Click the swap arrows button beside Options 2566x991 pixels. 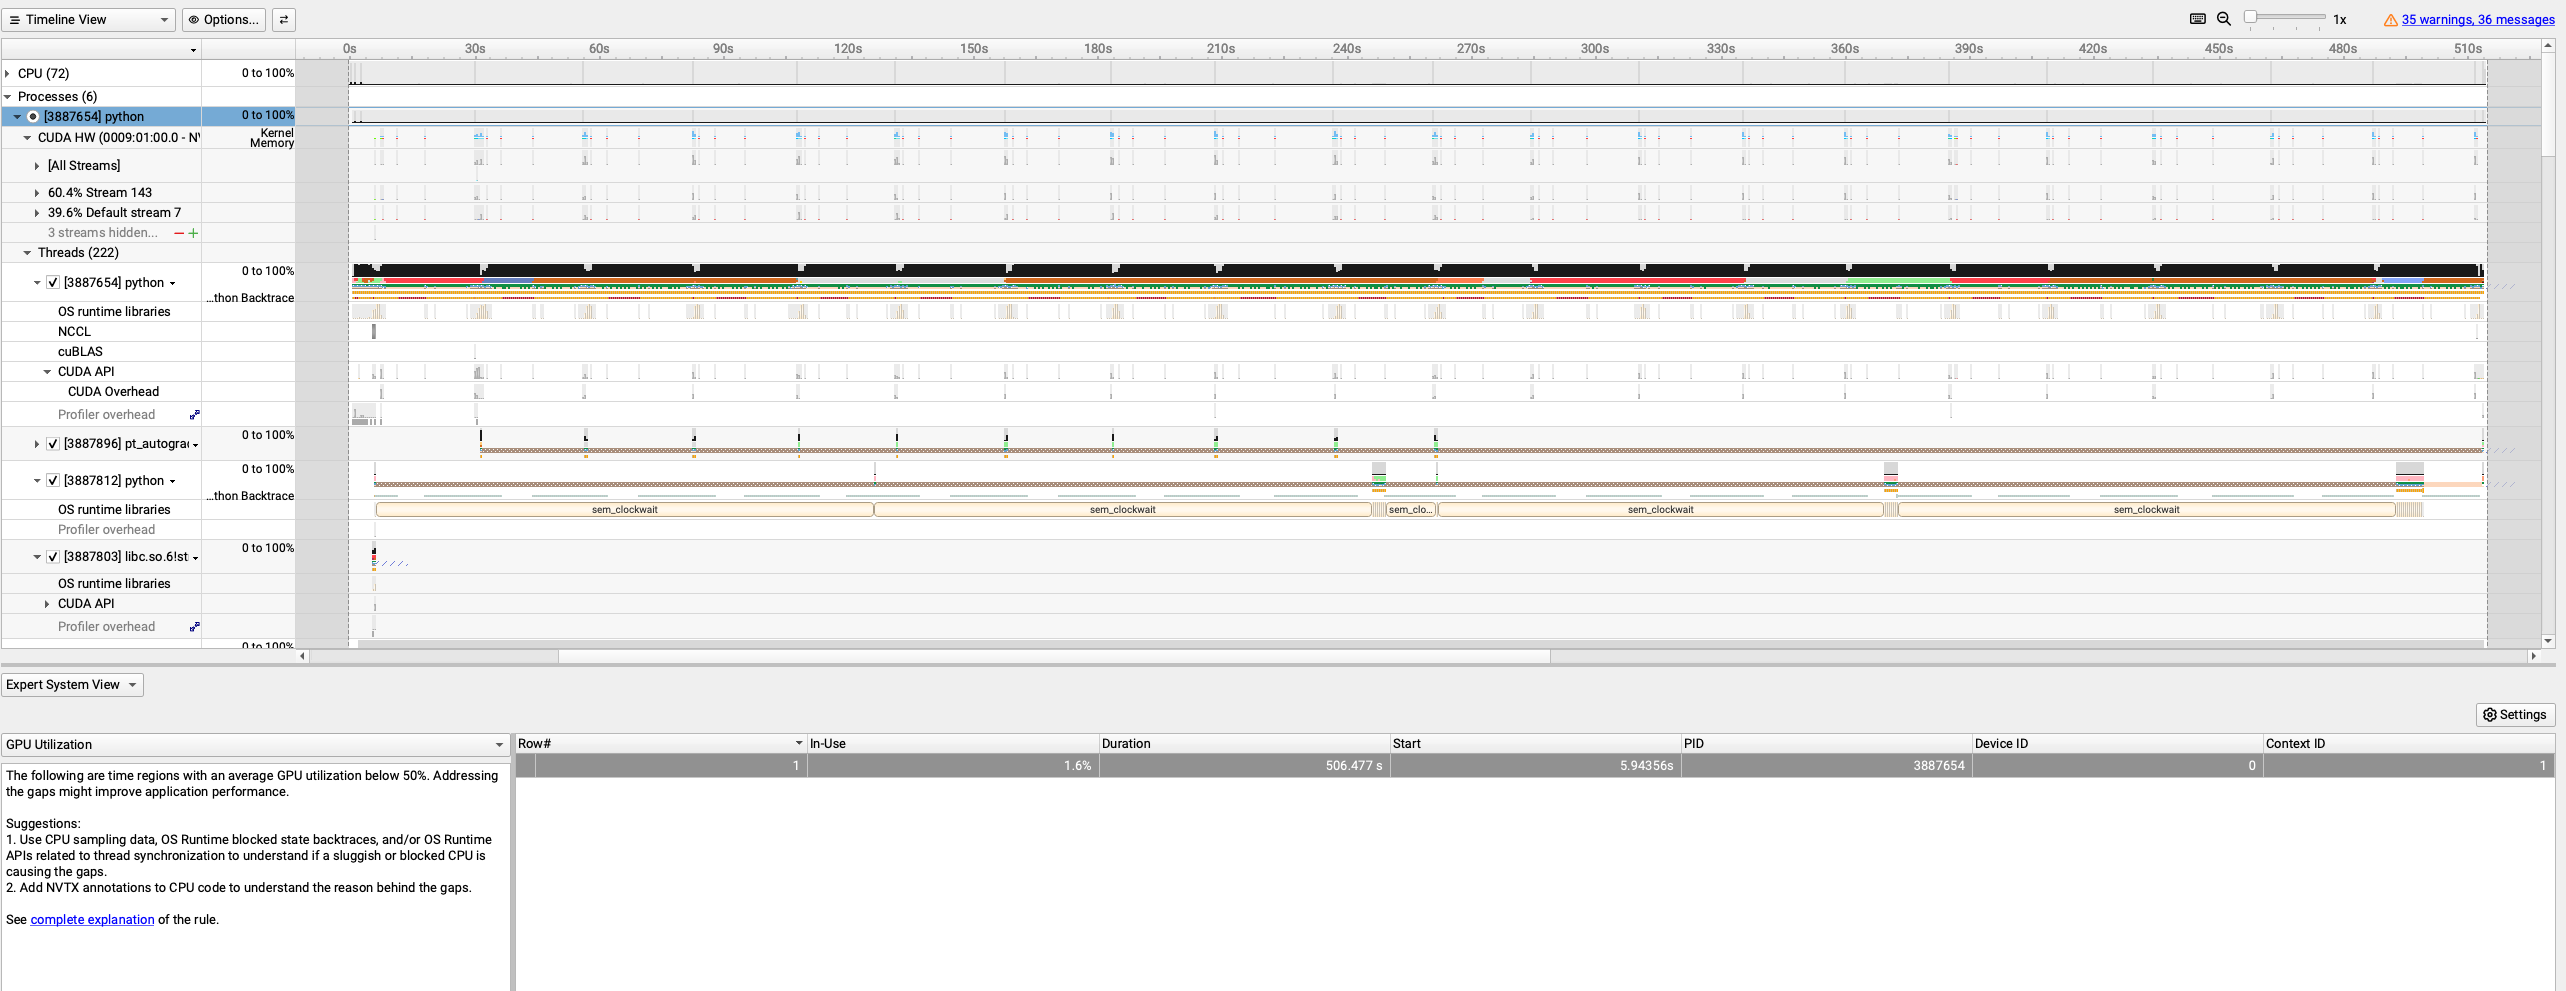click(284, 20)
